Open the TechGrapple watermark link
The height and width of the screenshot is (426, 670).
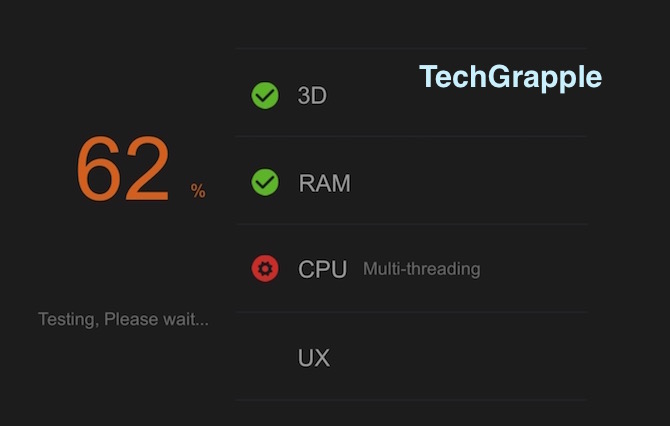coord(510,77)
